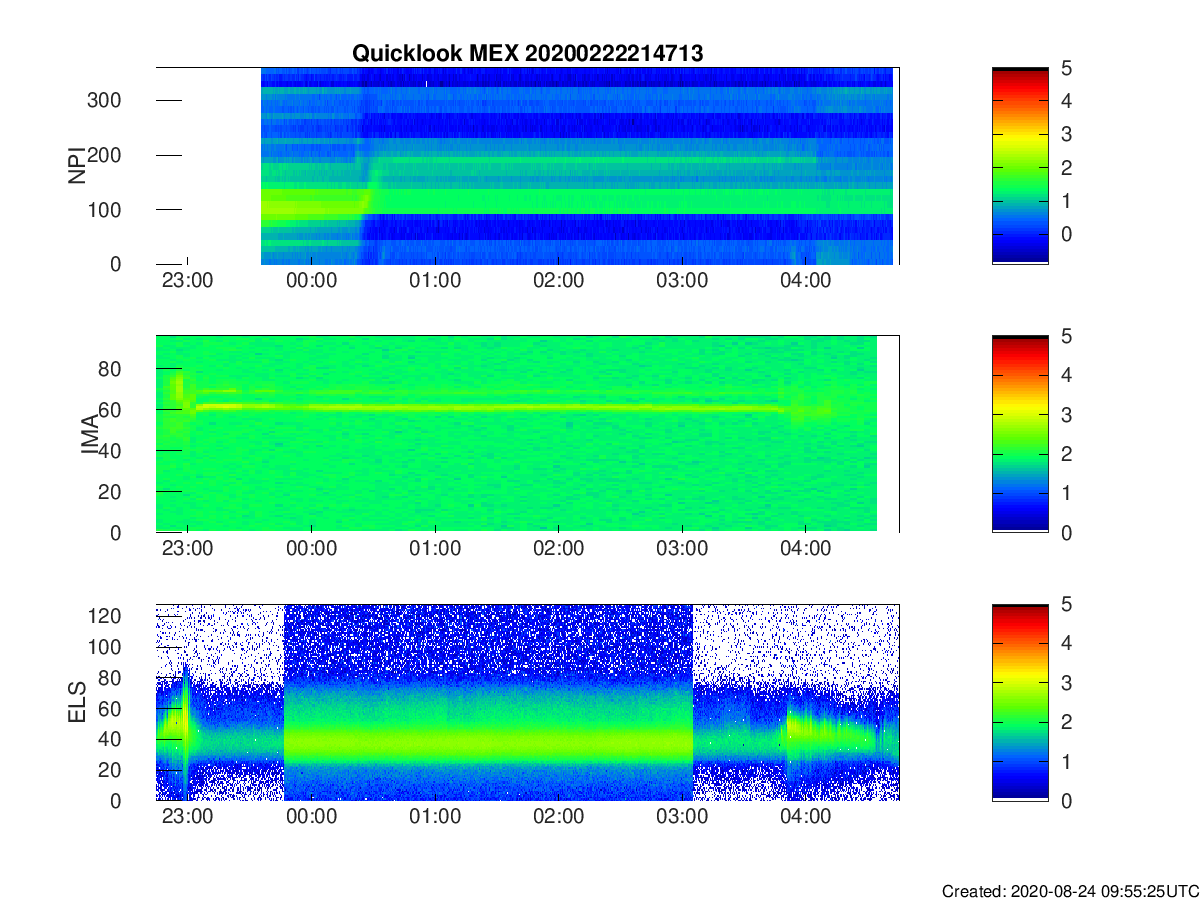Click "01:00" under the NPI plot
The height and width of the screenshot is (900, 1200).
pyautogui.click(x=435, y=281)
